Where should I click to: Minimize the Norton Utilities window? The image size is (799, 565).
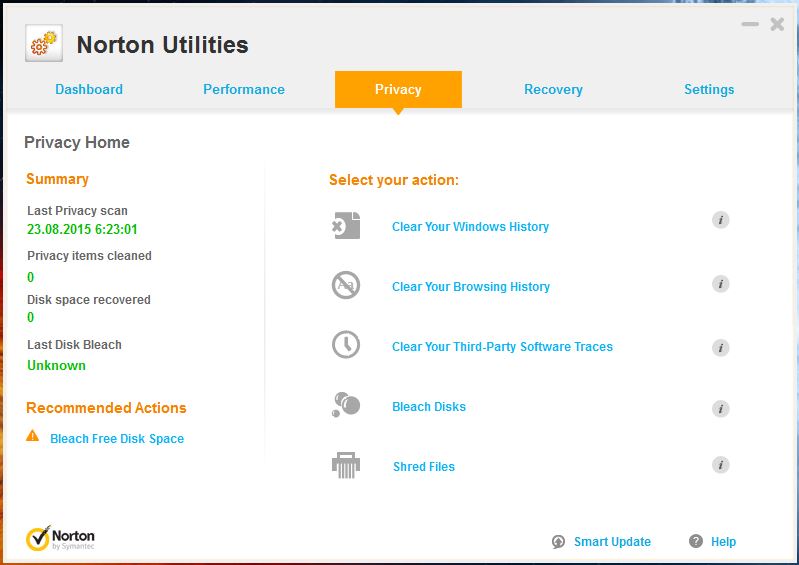(x=750, y=24)
